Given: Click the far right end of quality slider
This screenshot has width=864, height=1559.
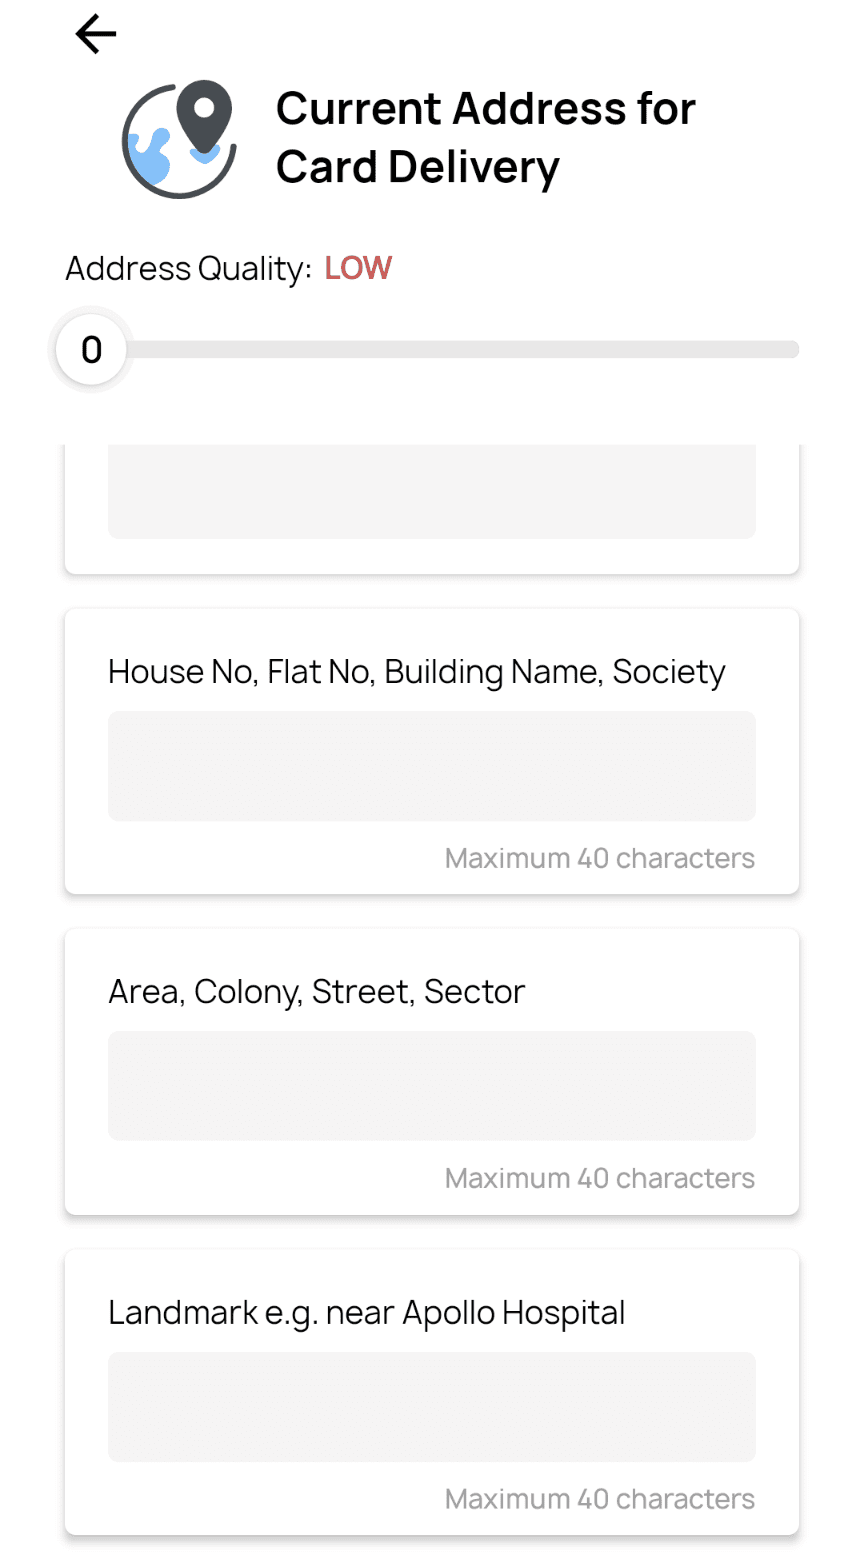Looking at the screenshot, I should click(x=792, y=350).
